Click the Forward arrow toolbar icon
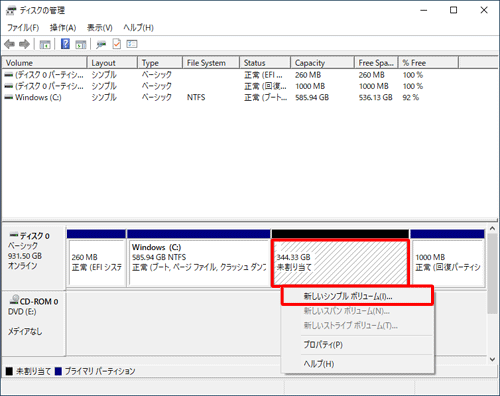Screen dimensions: 500x396 pos(24,44)
